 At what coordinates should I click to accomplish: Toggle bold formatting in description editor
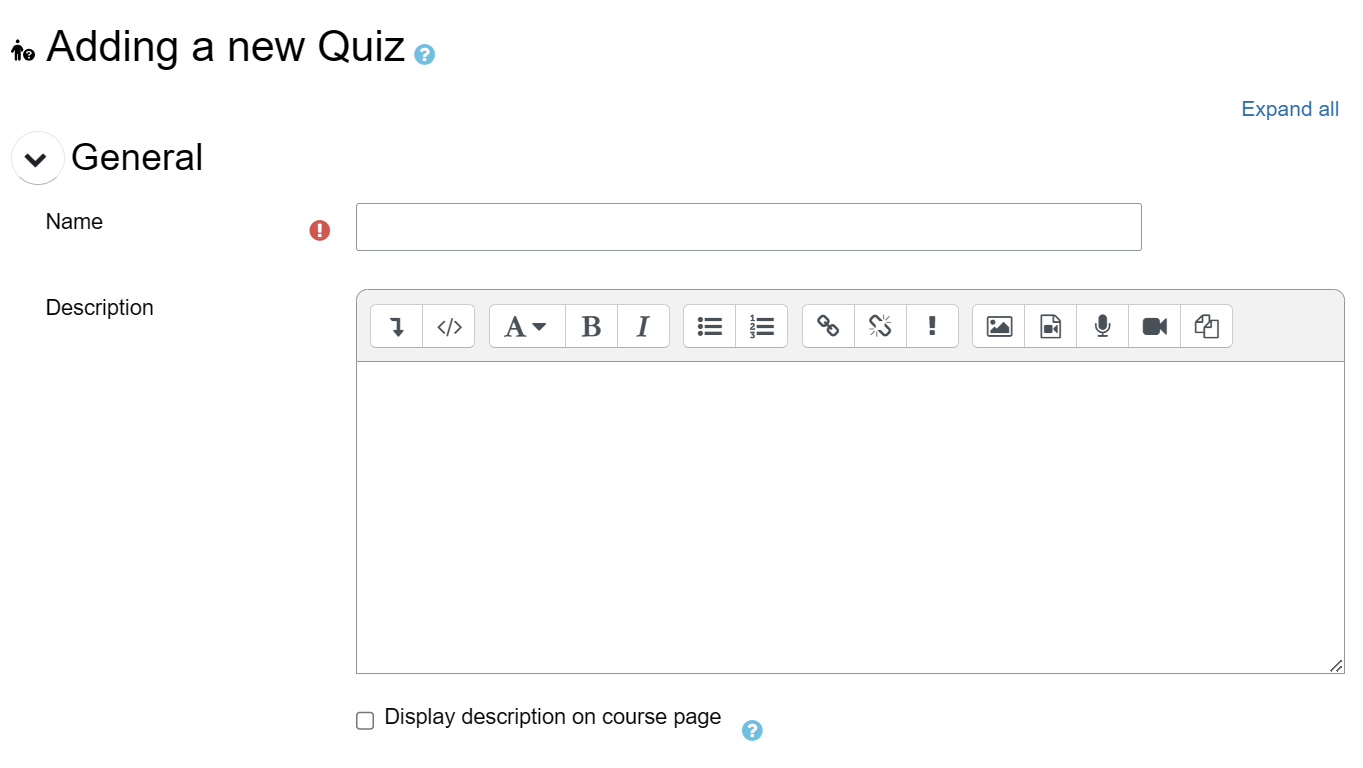click(x=591, y=326)
